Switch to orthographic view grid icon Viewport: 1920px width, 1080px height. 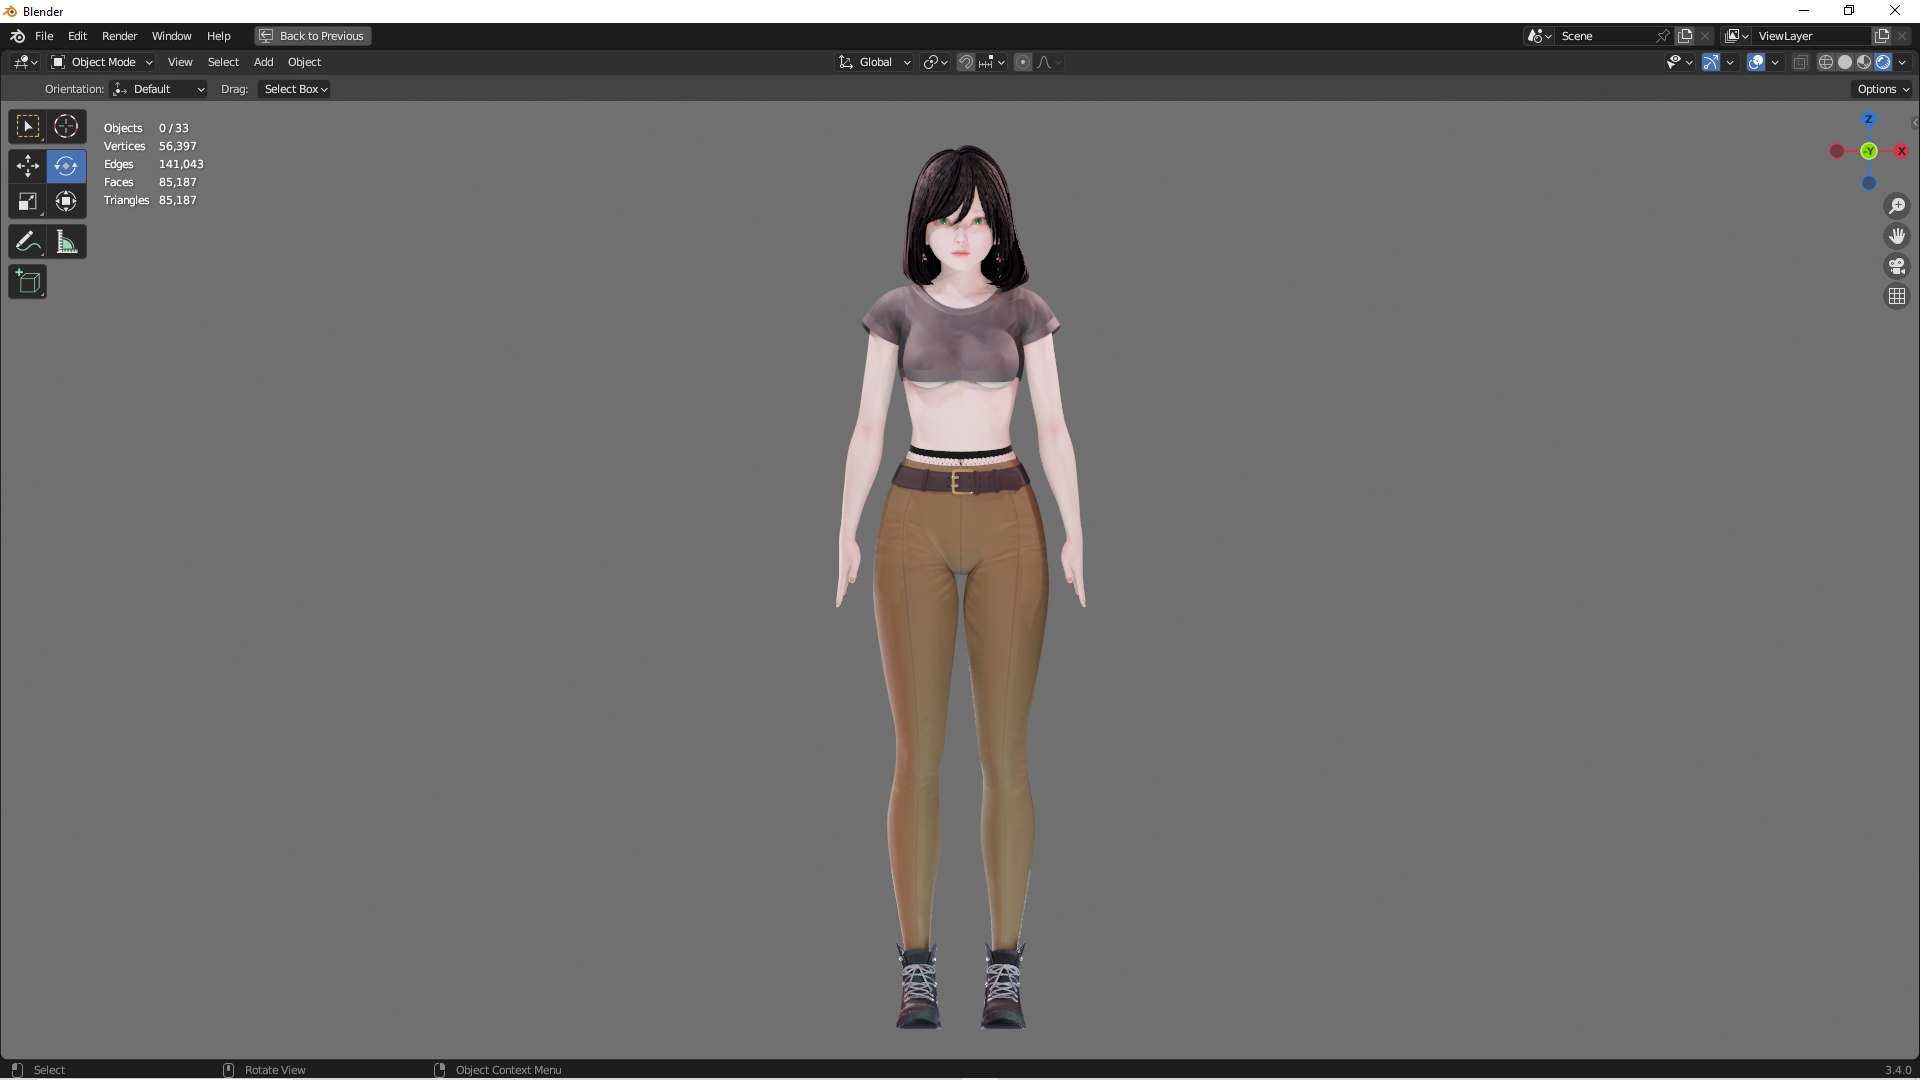1897,297
